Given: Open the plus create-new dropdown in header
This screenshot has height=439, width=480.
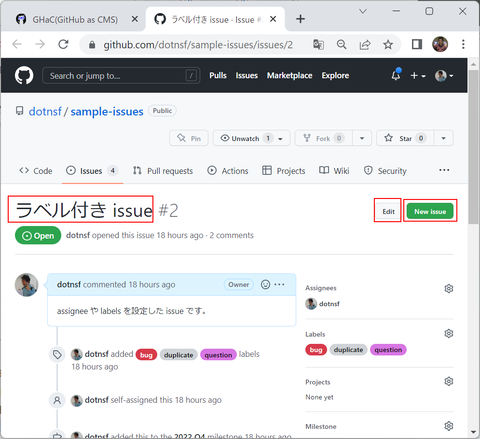Looking at the screenshot, I should tap(418, 76).
